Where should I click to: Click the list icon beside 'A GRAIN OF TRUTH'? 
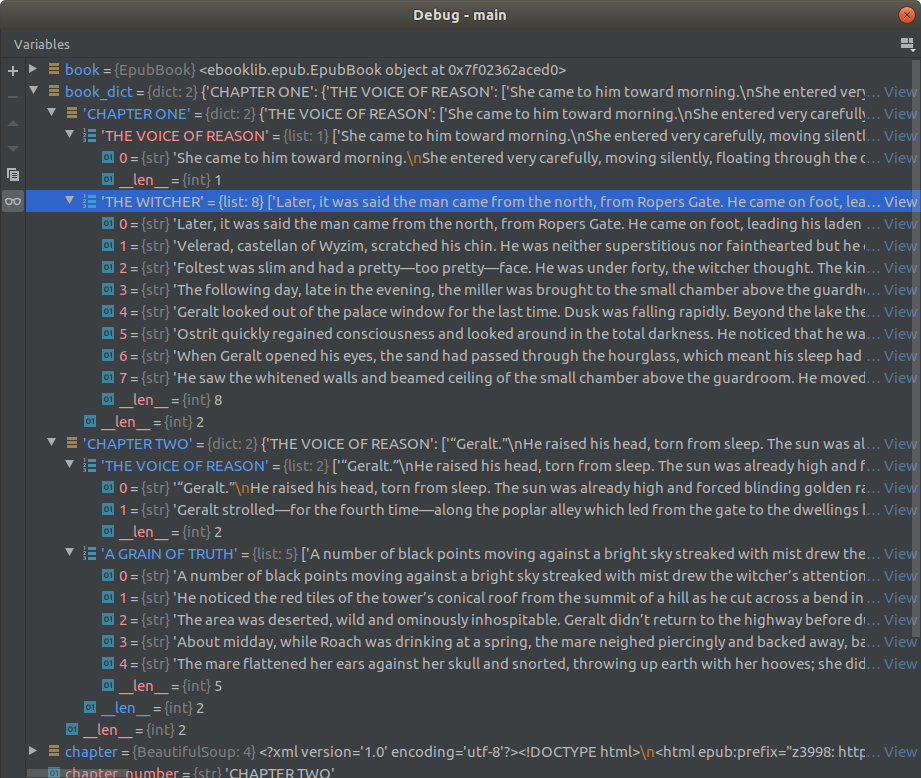coord(89,553)
